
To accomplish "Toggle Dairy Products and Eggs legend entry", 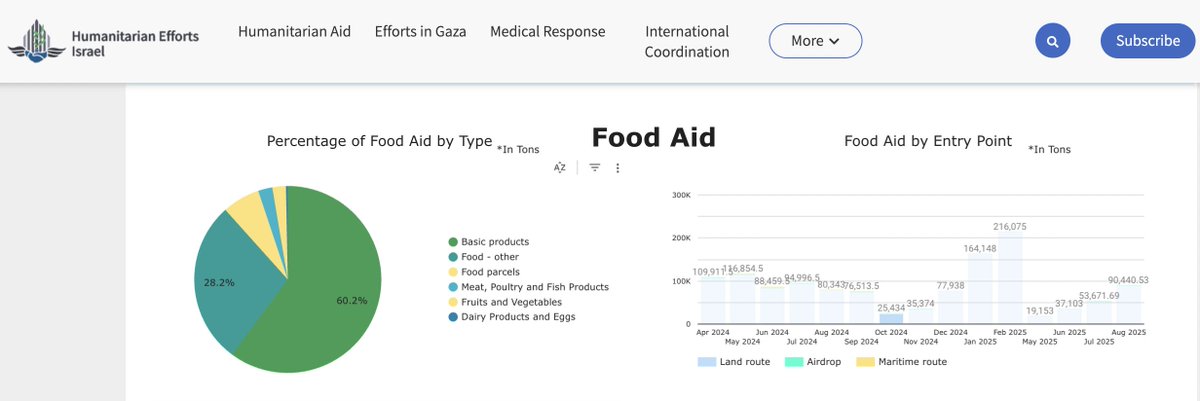I will point(518,317).
